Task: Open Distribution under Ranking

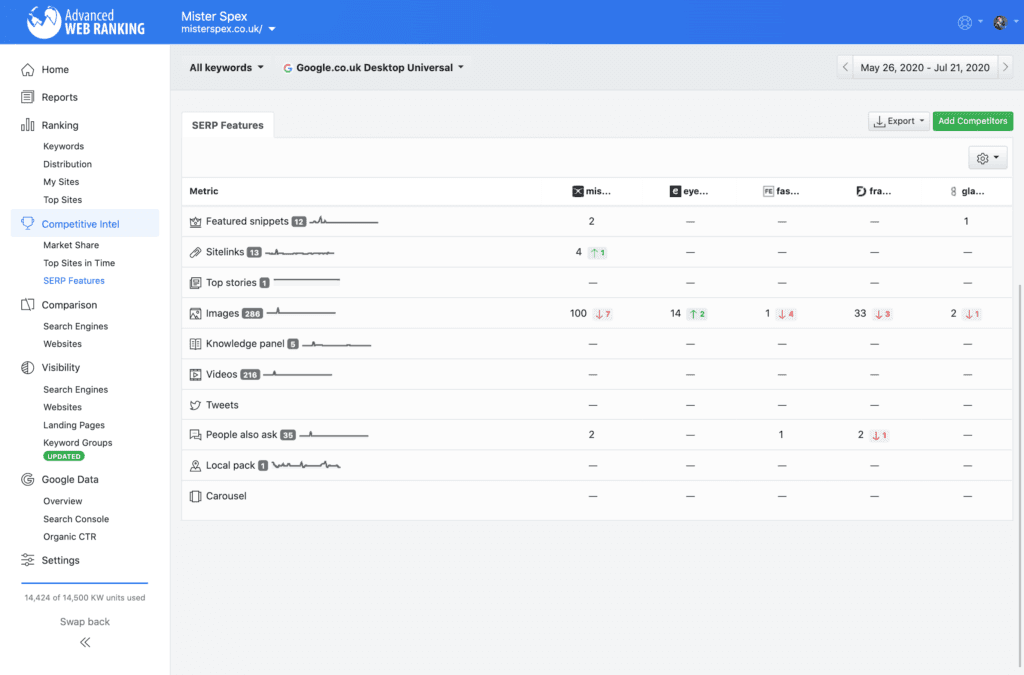Action: click(x=67, y=164)
